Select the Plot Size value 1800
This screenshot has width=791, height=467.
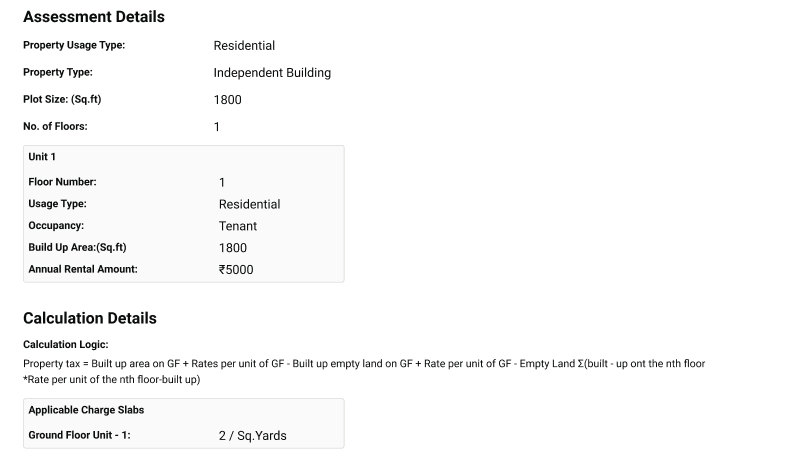(x=228, y=100)
